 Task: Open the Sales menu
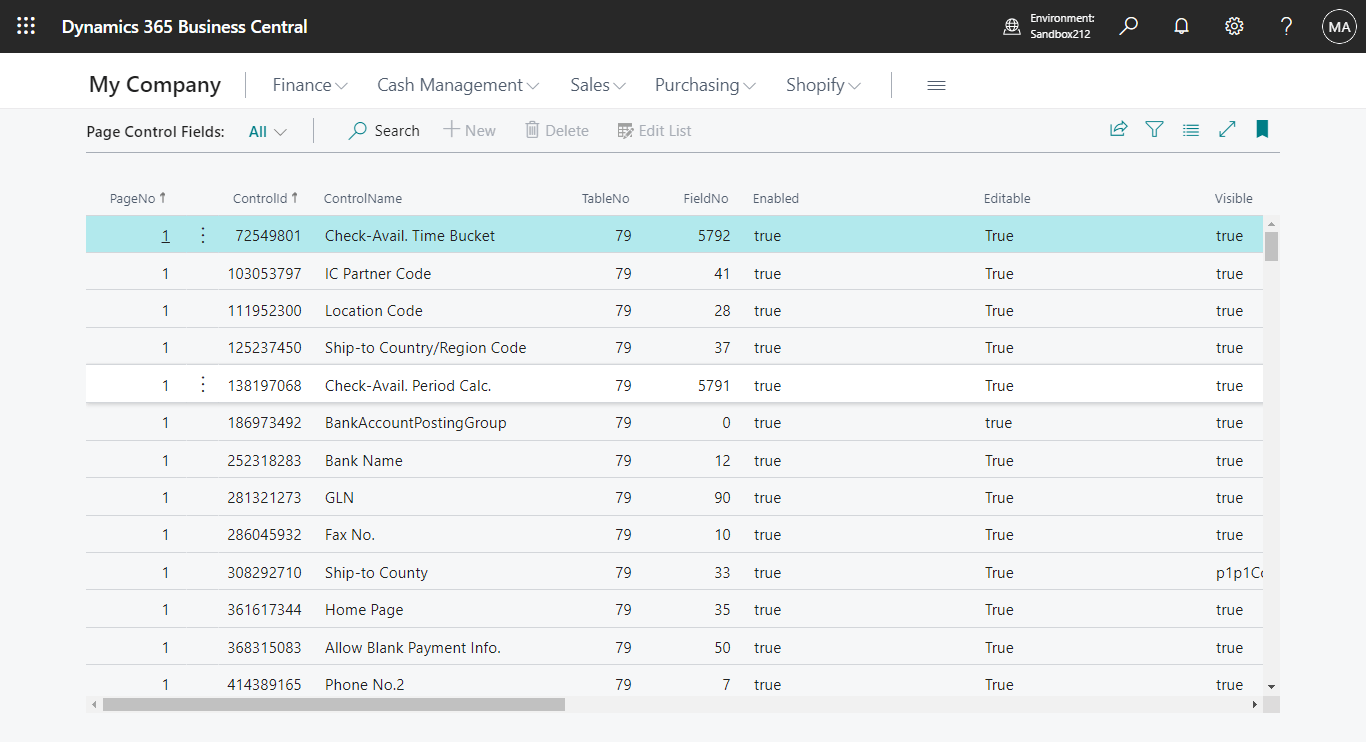pos(596,85)
